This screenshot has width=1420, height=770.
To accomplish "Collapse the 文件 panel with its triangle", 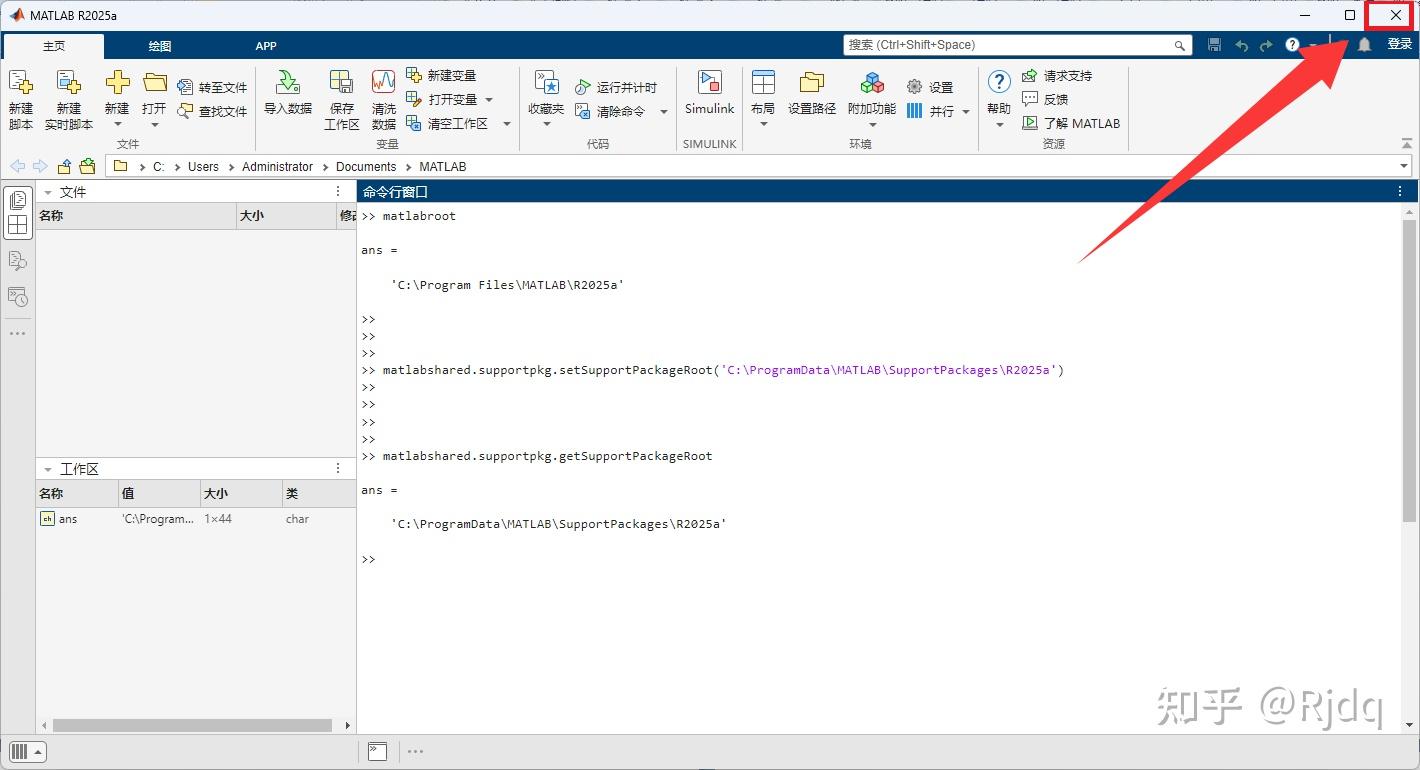I will [x=47, y=191].
